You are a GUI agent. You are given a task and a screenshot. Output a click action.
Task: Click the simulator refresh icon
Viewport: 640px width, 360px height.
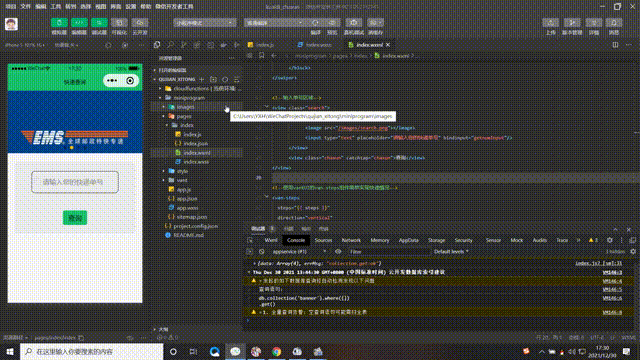tap(108, 45)
